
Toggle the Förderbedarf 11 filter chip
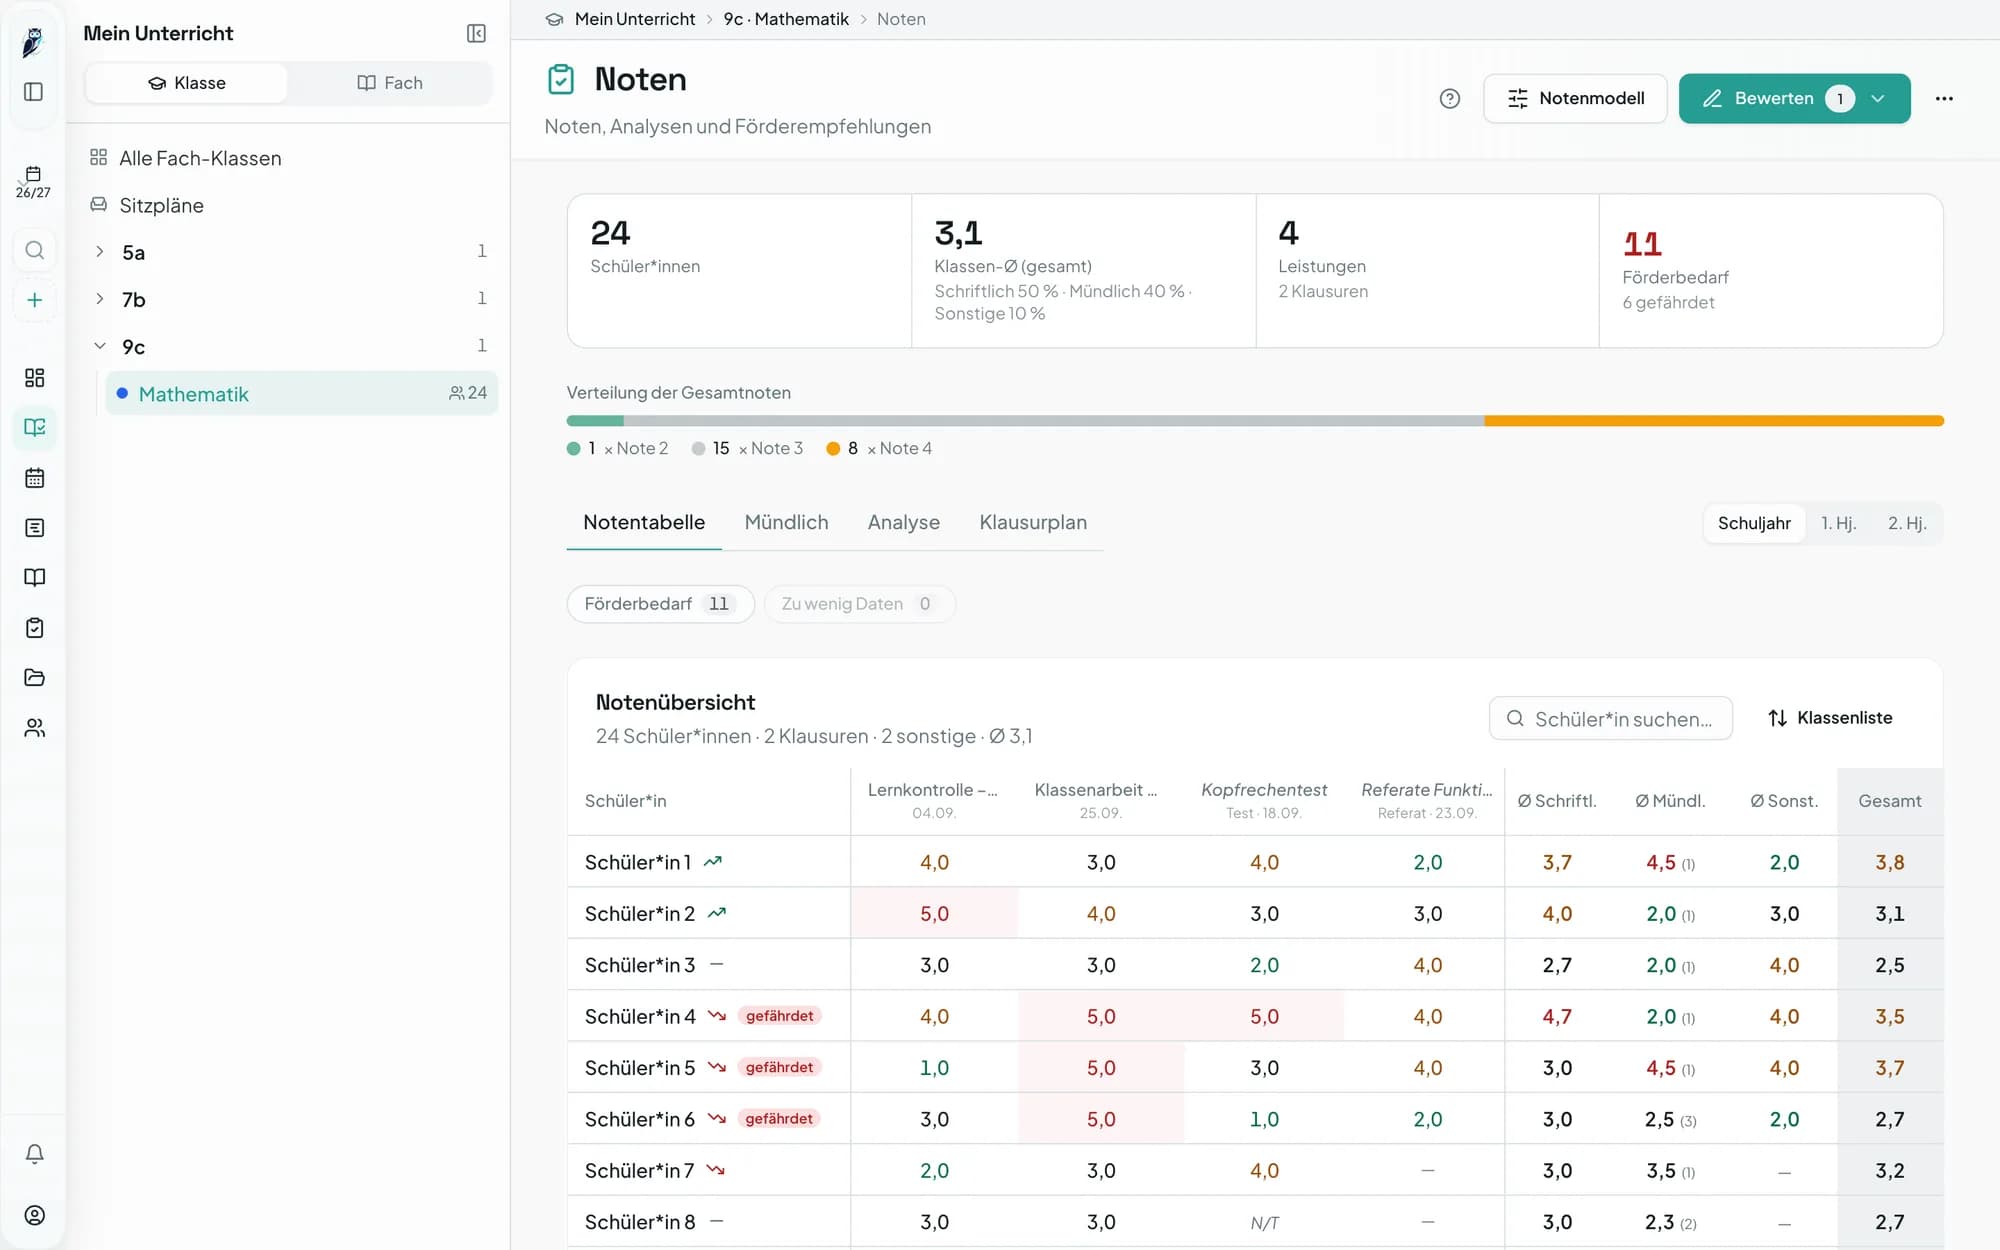(660, 604)
